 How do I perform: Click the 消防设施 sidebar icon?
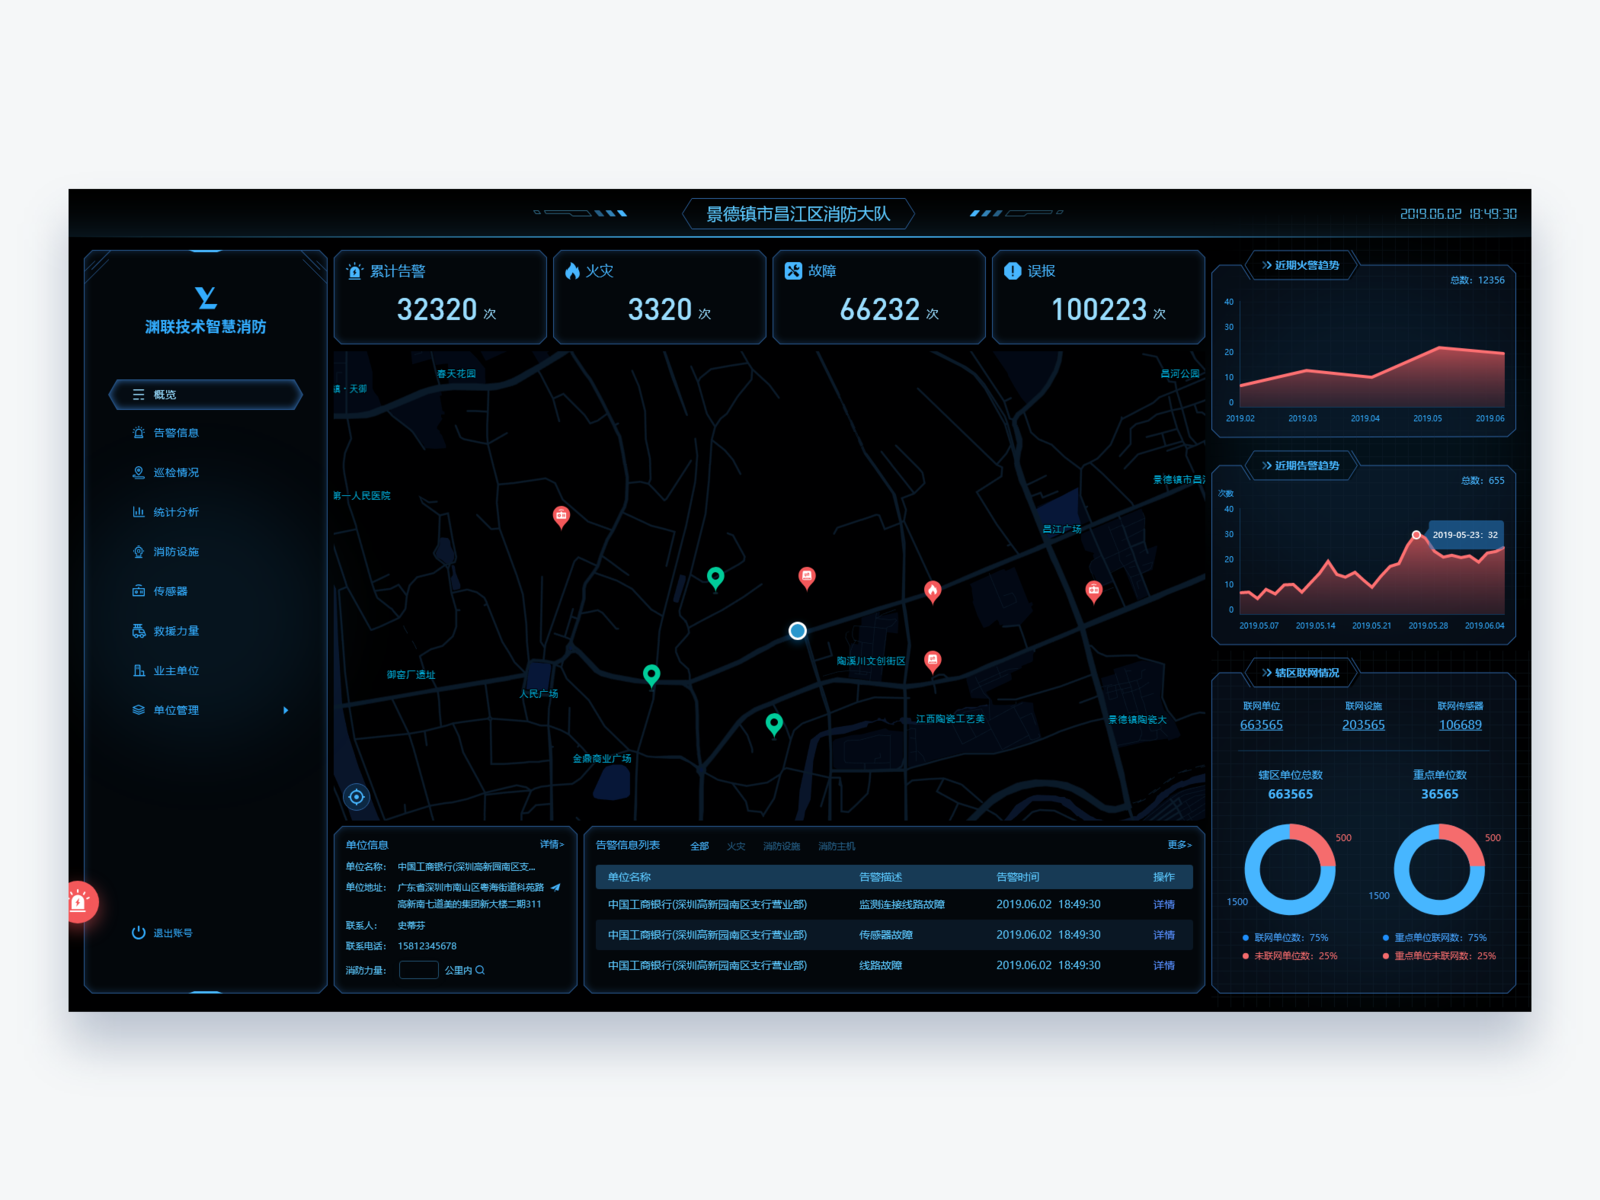pos(139,551)
